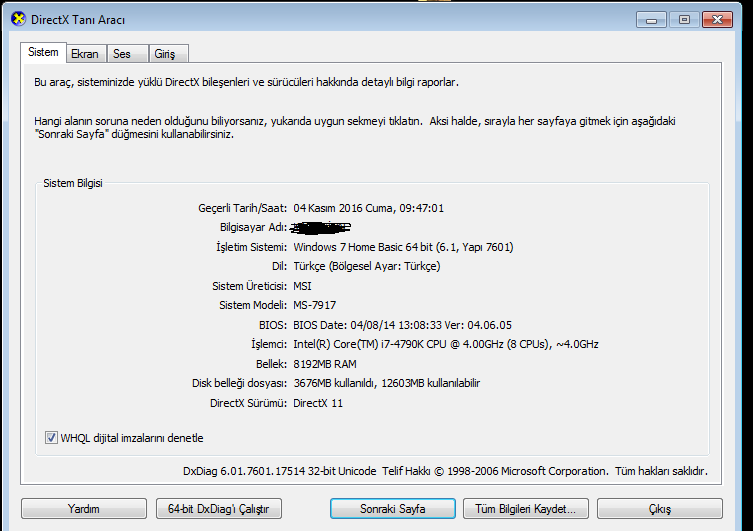Click the Bilgisayar Adı label
Viewport: 753px width, 531px height.
coord(253,228)
